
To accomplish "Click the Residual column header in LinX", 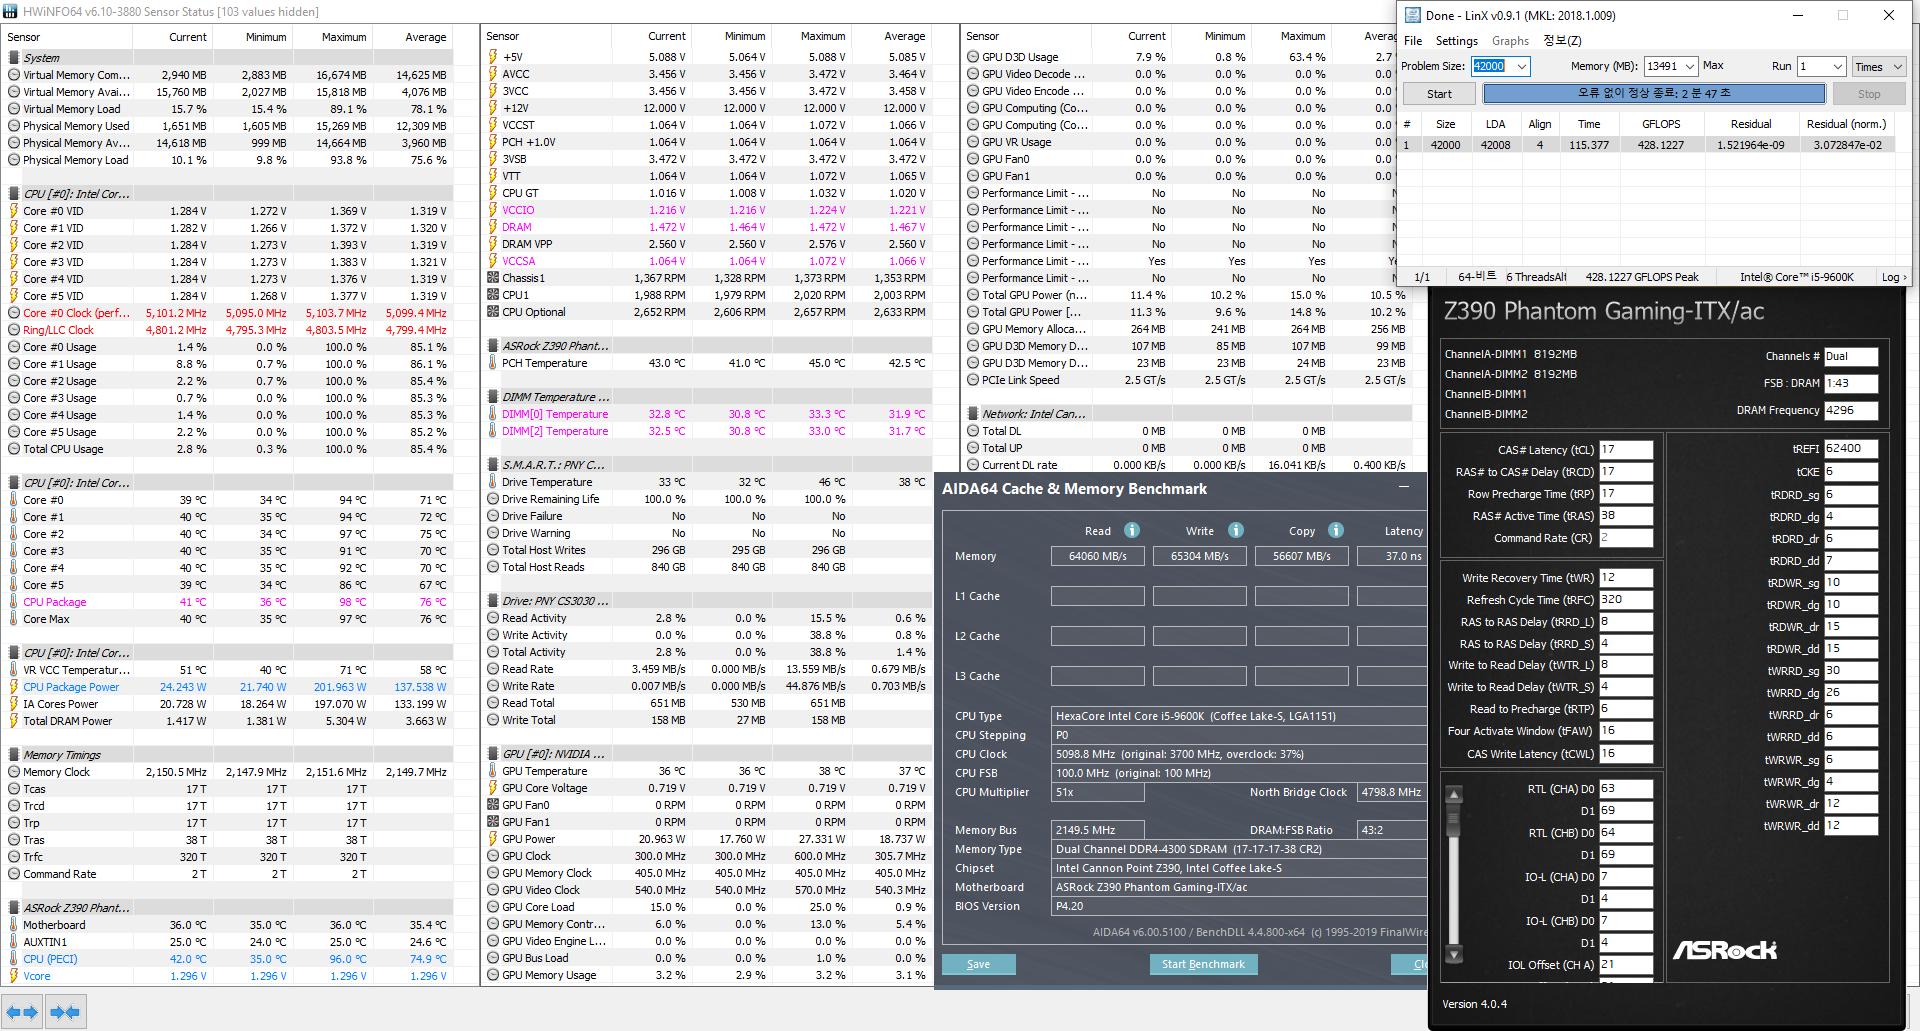I will pyautogui.click(x=1751, y=124).
